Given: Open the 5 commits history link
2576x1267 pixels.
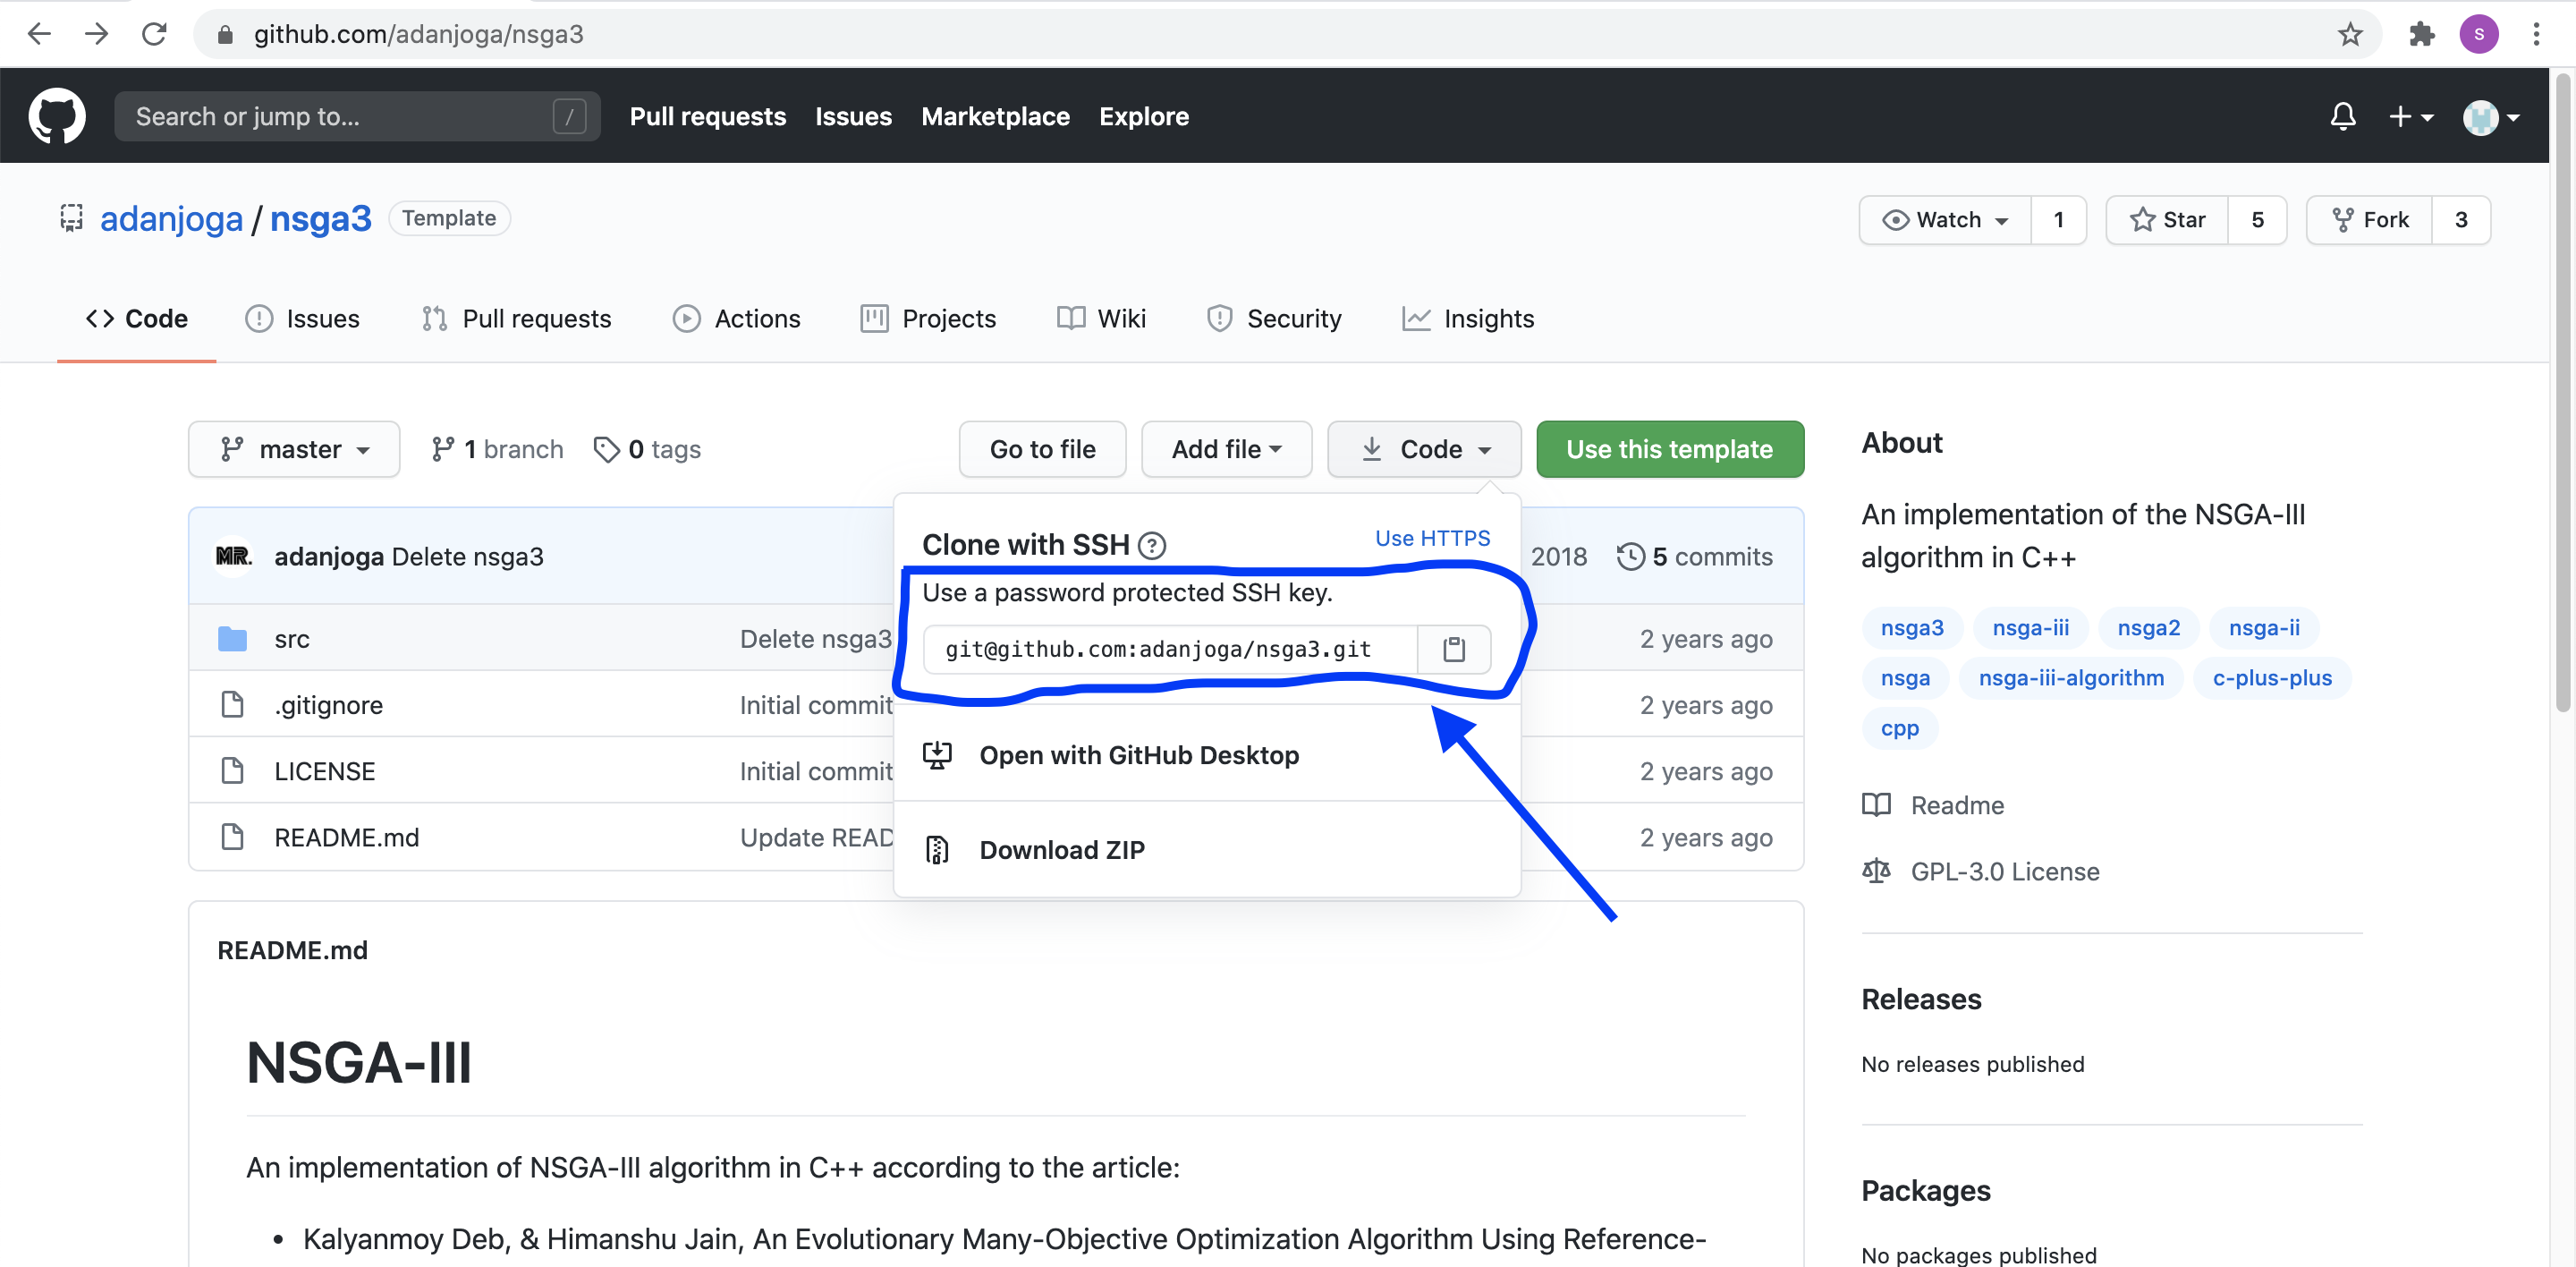Looking at the screenshot, I should click(1695, 557).
